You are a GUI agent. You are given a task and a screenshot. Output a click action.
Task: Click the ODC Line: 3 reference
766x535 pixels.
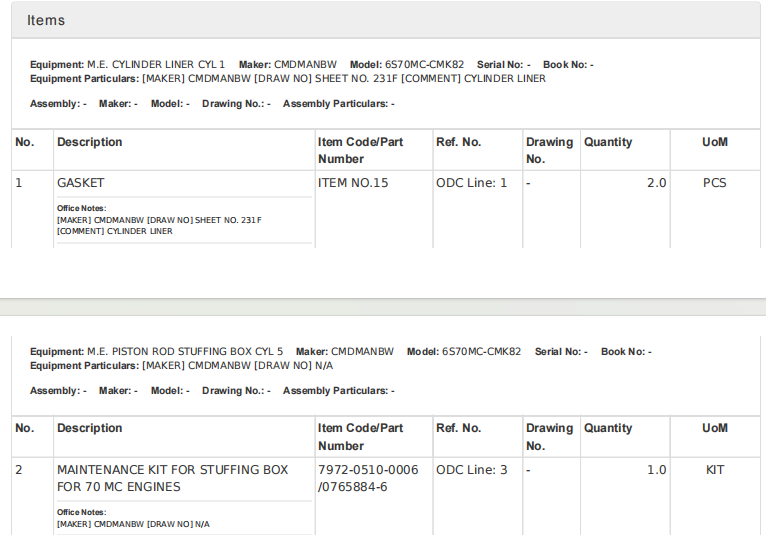click(472, 469)
